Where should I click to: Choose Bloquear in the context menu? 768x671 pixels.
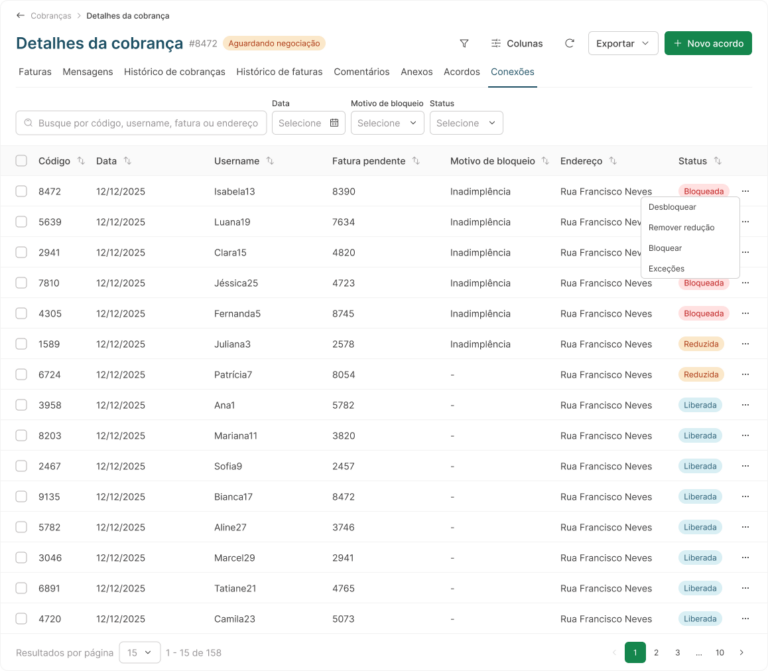tap(665, 248)
